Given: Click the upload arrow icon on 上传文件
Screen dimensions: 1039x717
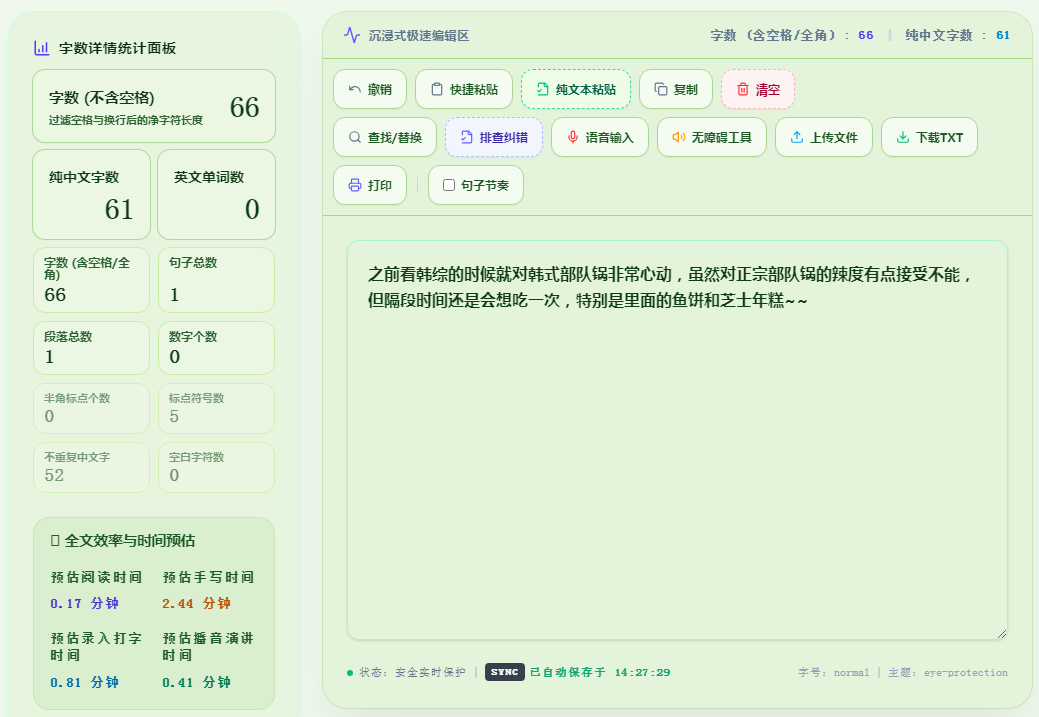Looking at the screenshot, I should (x=797, y=137).
